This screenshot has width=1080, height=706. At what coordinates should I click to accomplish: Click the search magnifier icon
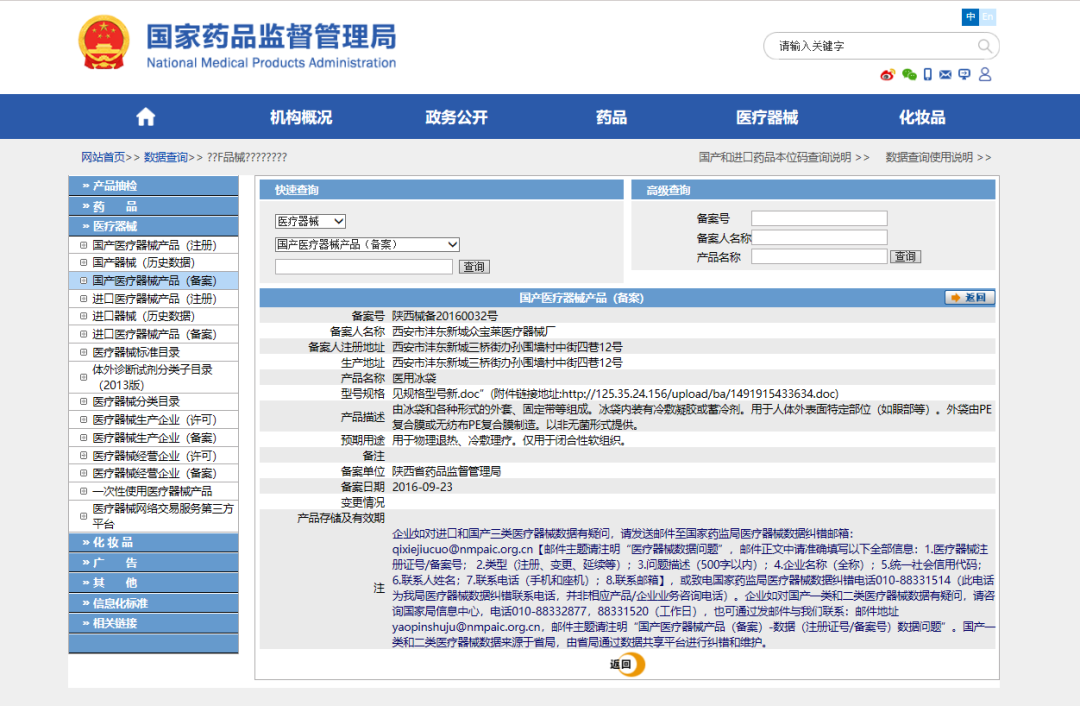coord(983,46)
